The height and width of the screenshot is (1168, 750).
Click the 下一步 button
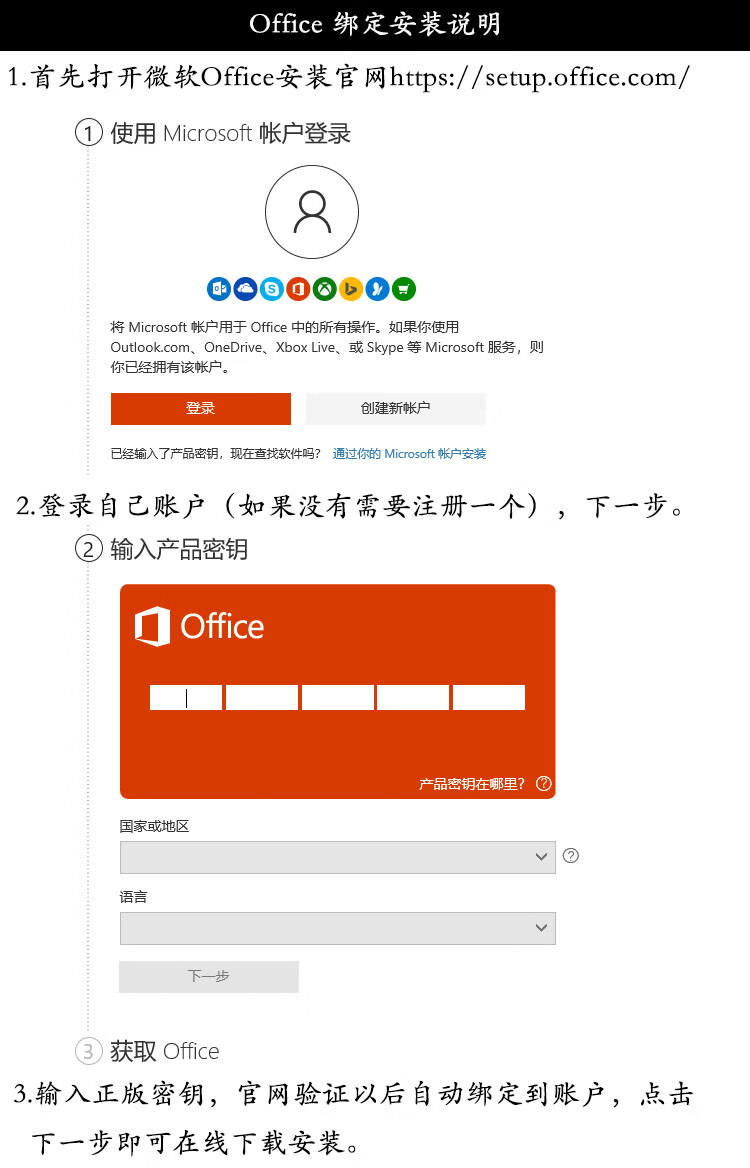point(209,977)
